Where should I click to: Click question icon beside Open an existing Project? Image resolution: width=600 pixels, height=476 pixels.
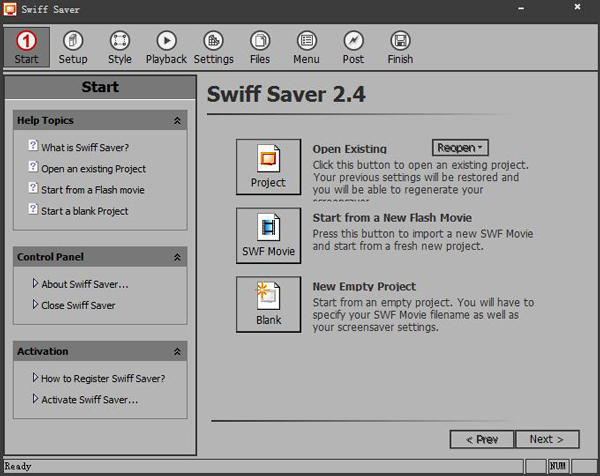[33, 166]
